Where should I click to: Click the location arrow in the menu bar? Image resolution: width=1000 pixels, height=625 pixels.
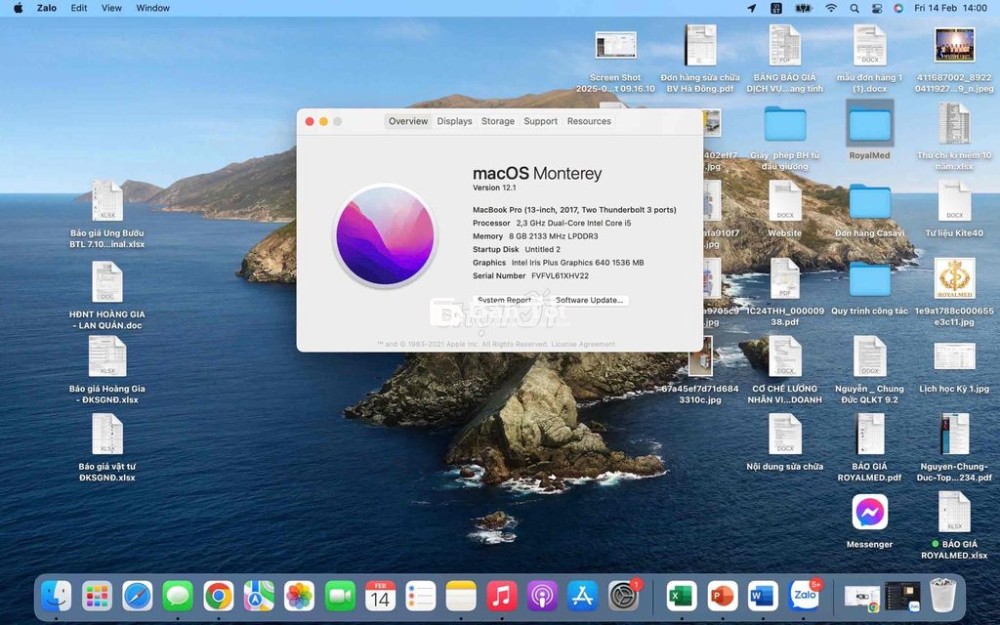coord(752,8)
